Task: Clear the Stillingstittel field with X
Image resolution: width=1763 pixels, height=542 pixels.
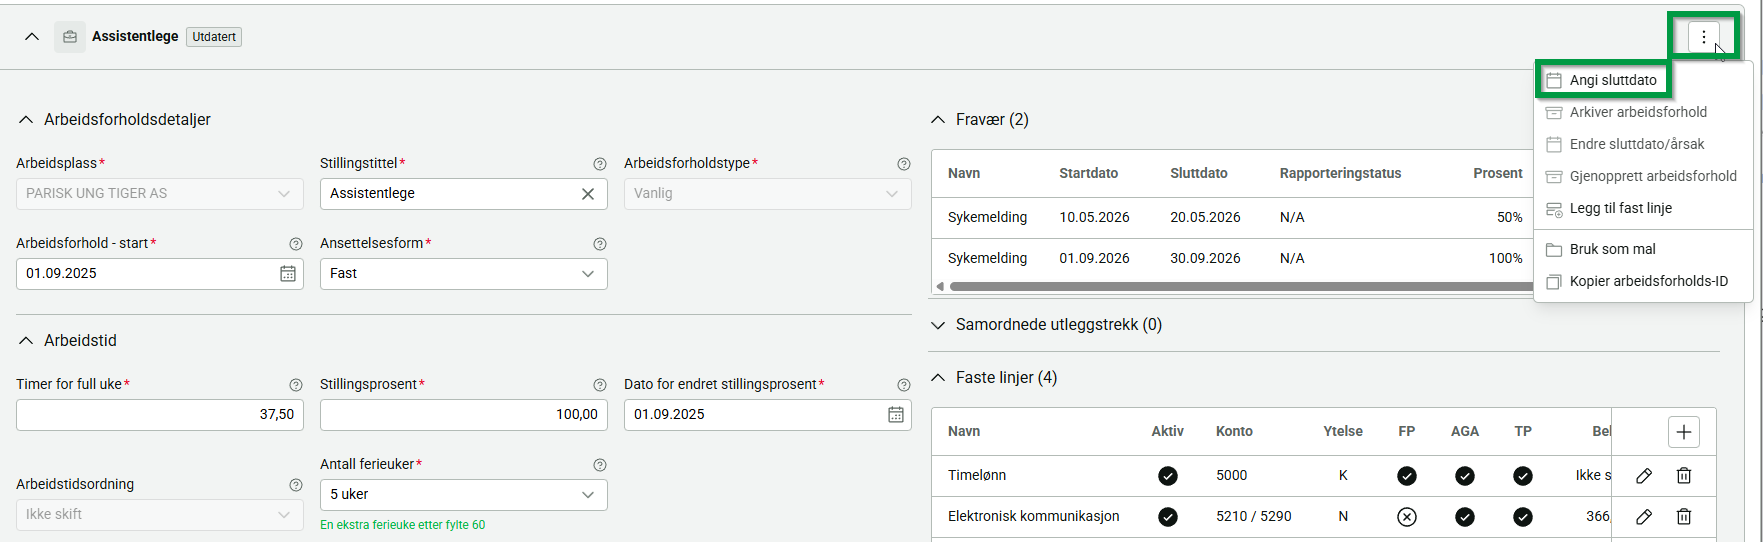Action: pyautogui.click(x=588, y=194)
